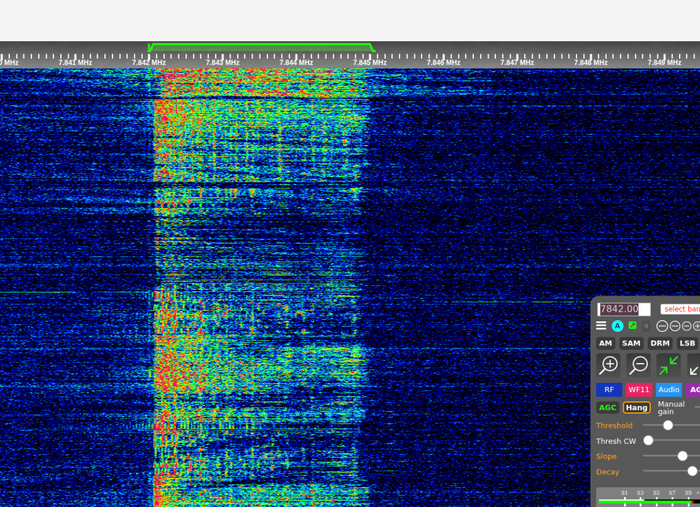Viewport: 700px width, 507px height.
Task: Click the waterfall zoom out magnifier
Action: click(x=639, y=366)
